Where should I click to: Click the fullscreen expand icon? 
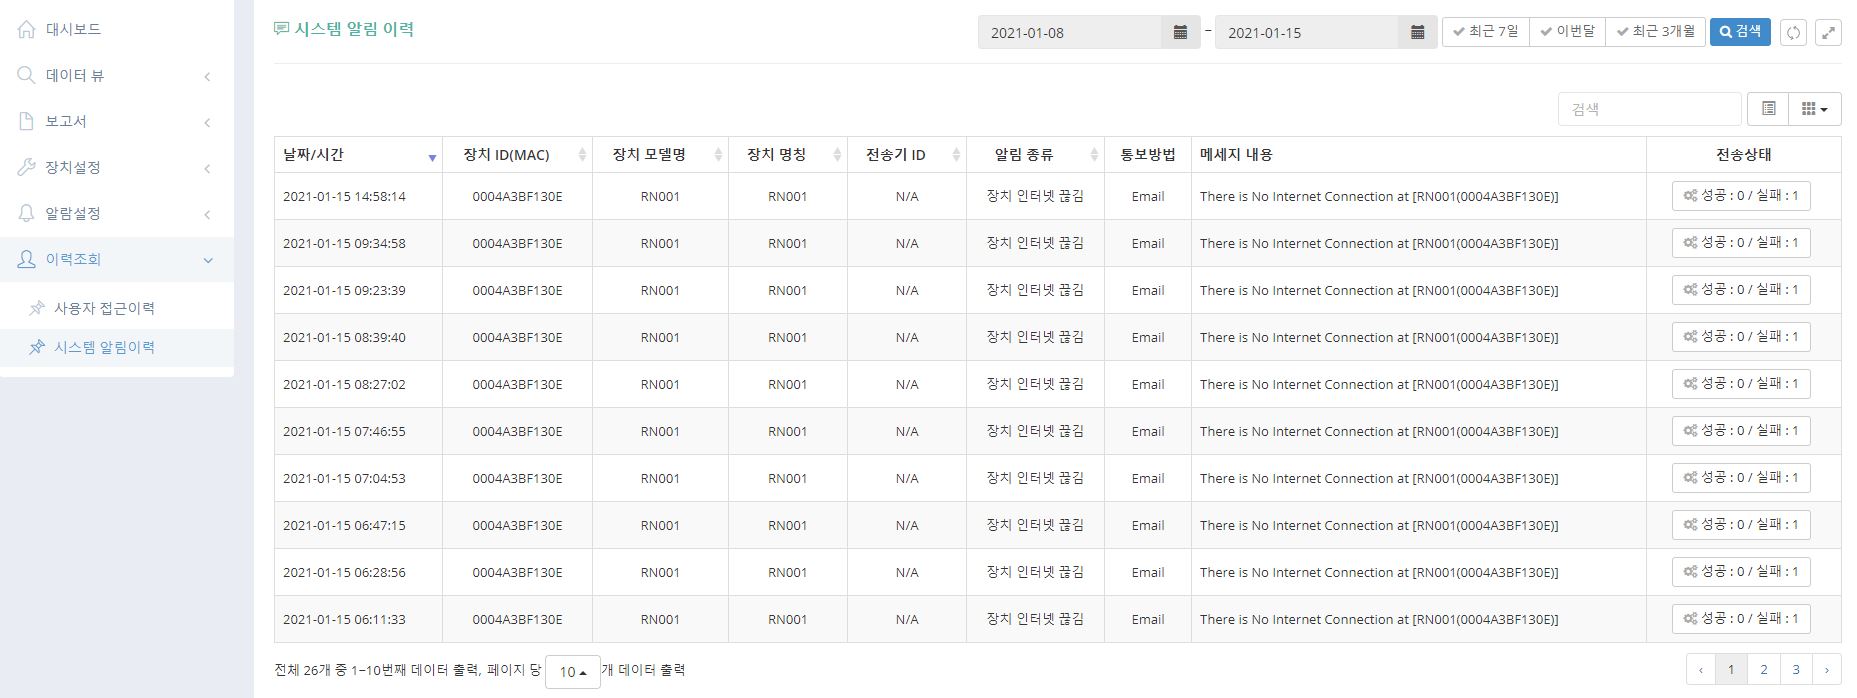tap(1828, 32)
